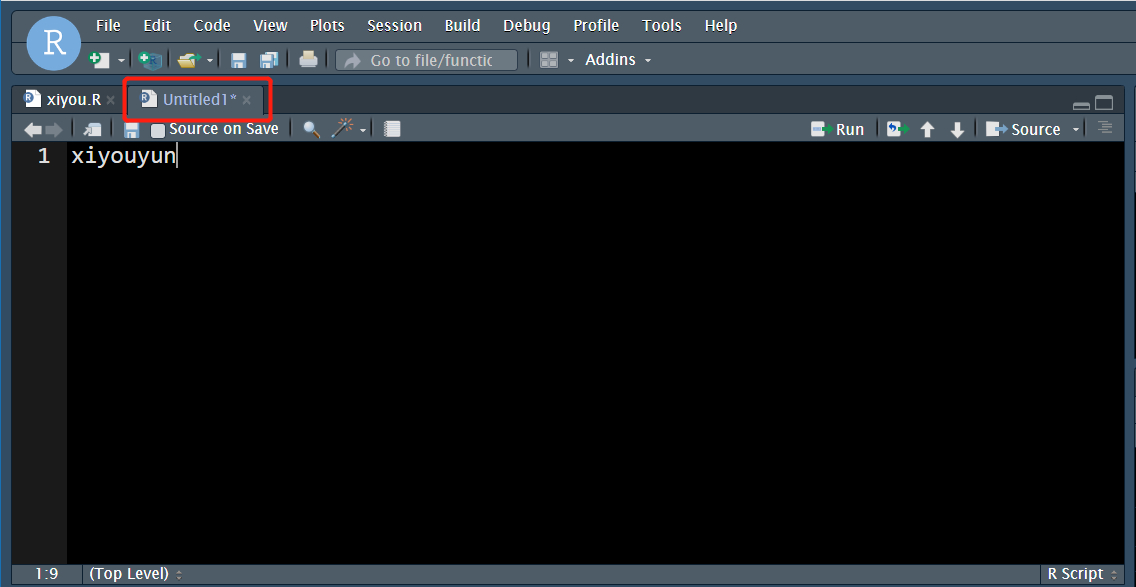
Task: Expand the Addins dropdown
Action: [617, 60]
